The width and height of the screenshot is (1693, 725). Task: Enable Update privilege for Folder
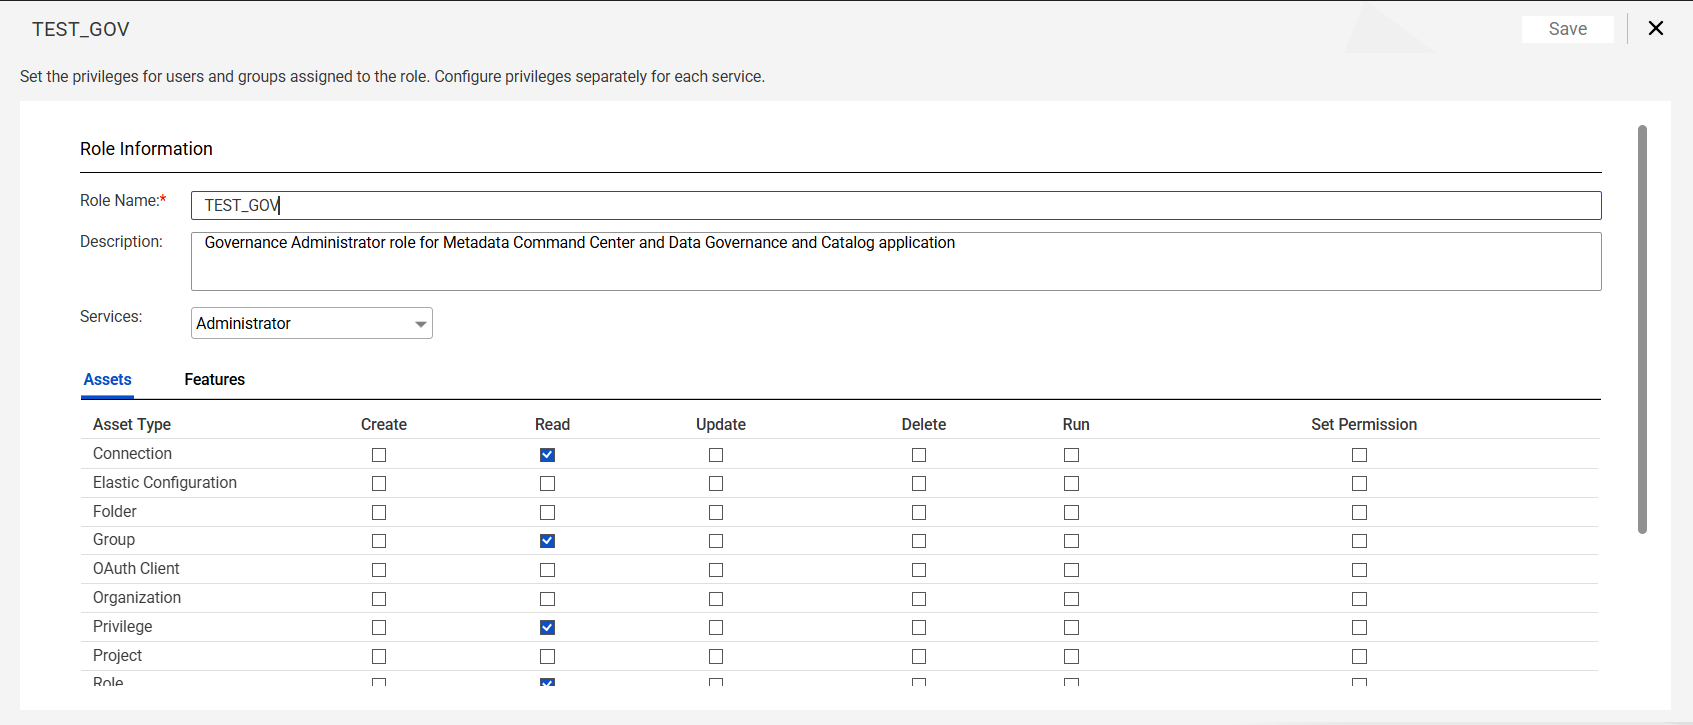[716, 512]
